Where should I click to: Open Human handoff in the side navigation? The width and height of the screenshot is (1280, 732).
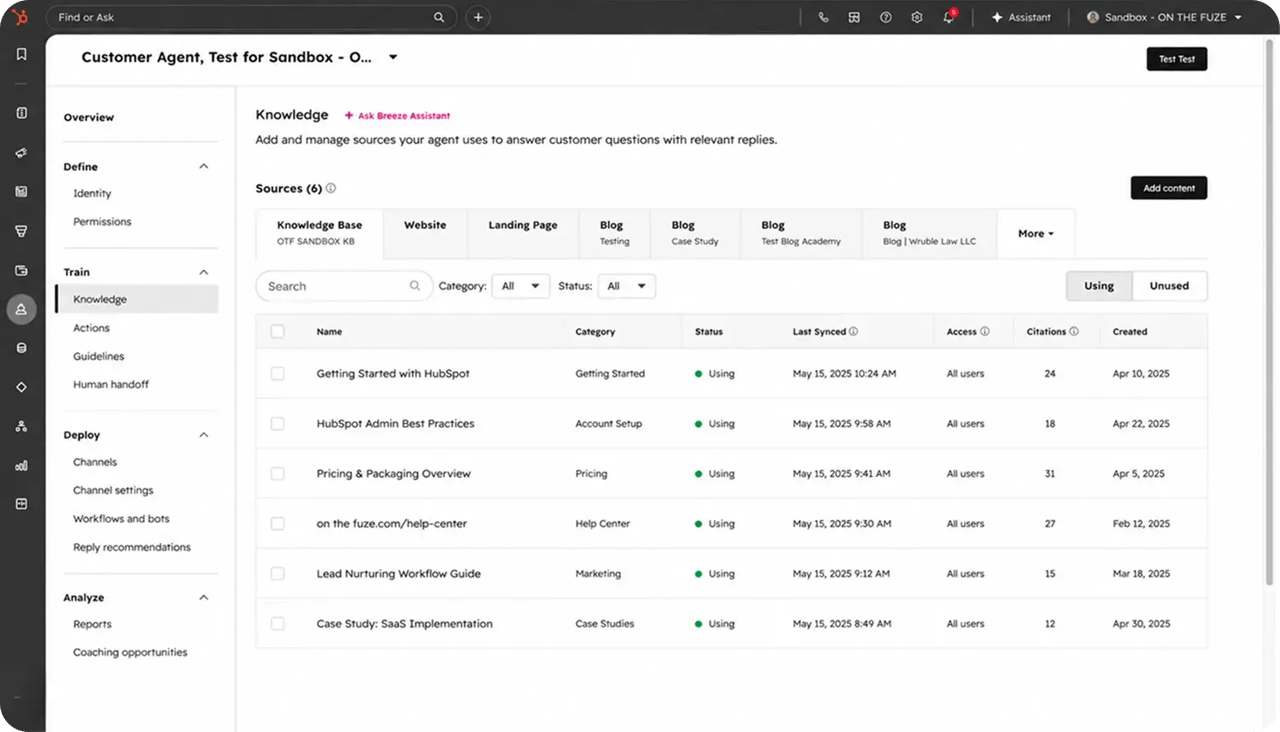coord(111,384)
